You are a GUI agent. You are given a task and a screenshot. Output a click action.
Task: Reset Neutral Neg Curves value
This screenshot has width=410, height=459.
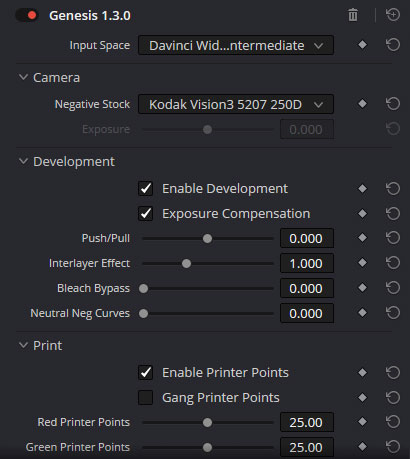pyautogui.click(x=393, y=313)
